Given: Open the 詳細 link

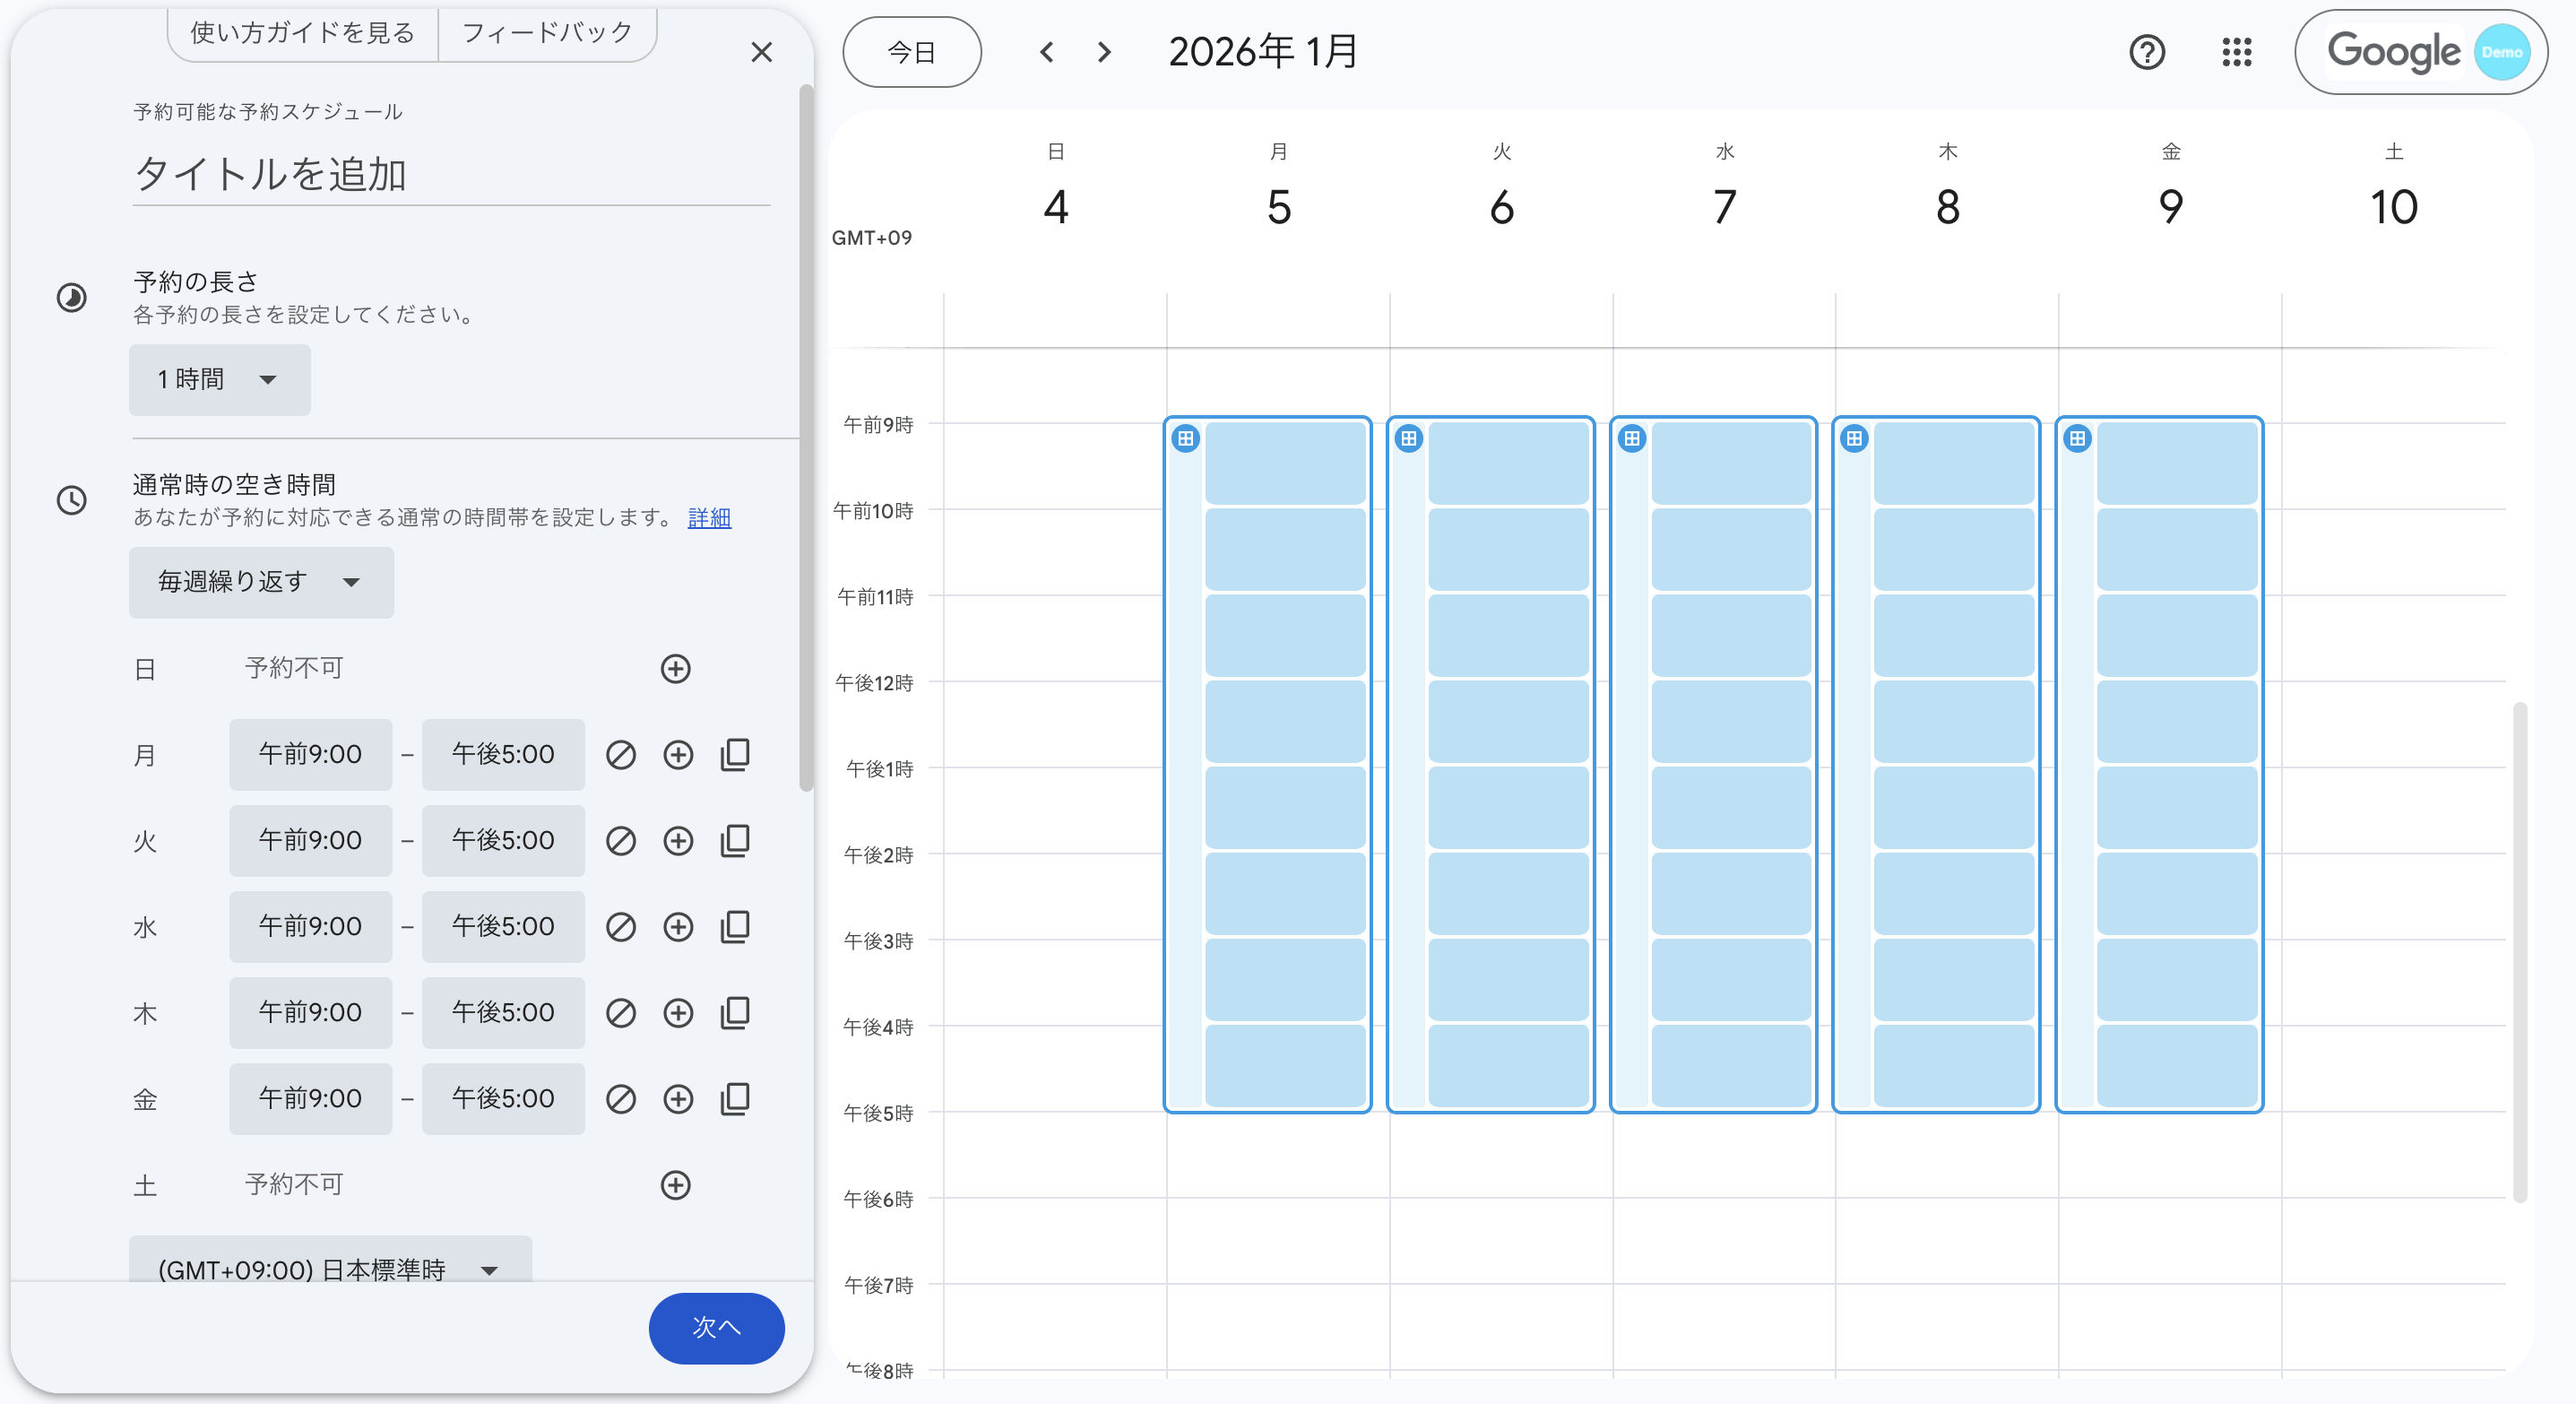Looking at the screenshot, I should coord(709,518).
